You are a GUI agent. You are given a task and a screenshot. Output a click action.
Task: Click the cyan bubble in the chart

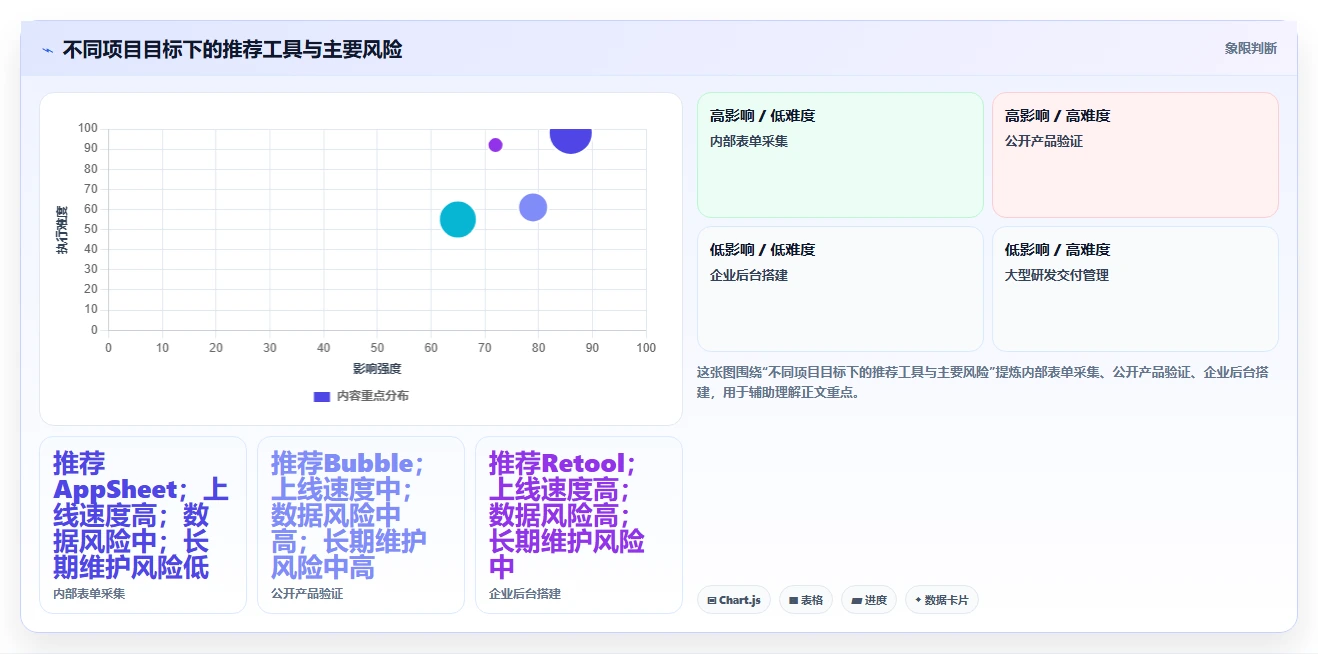457,219
